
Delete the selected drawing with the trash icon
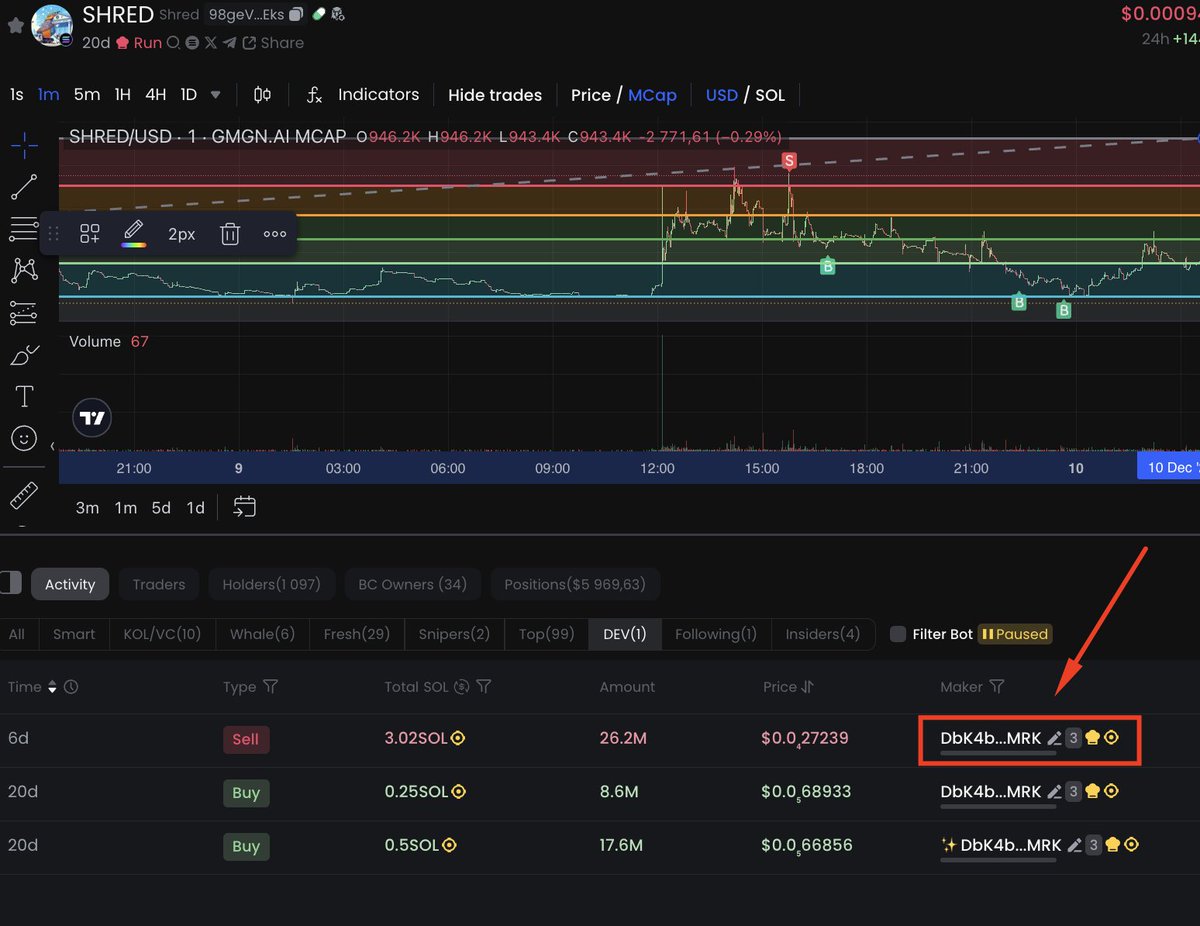tap(230, 234)
